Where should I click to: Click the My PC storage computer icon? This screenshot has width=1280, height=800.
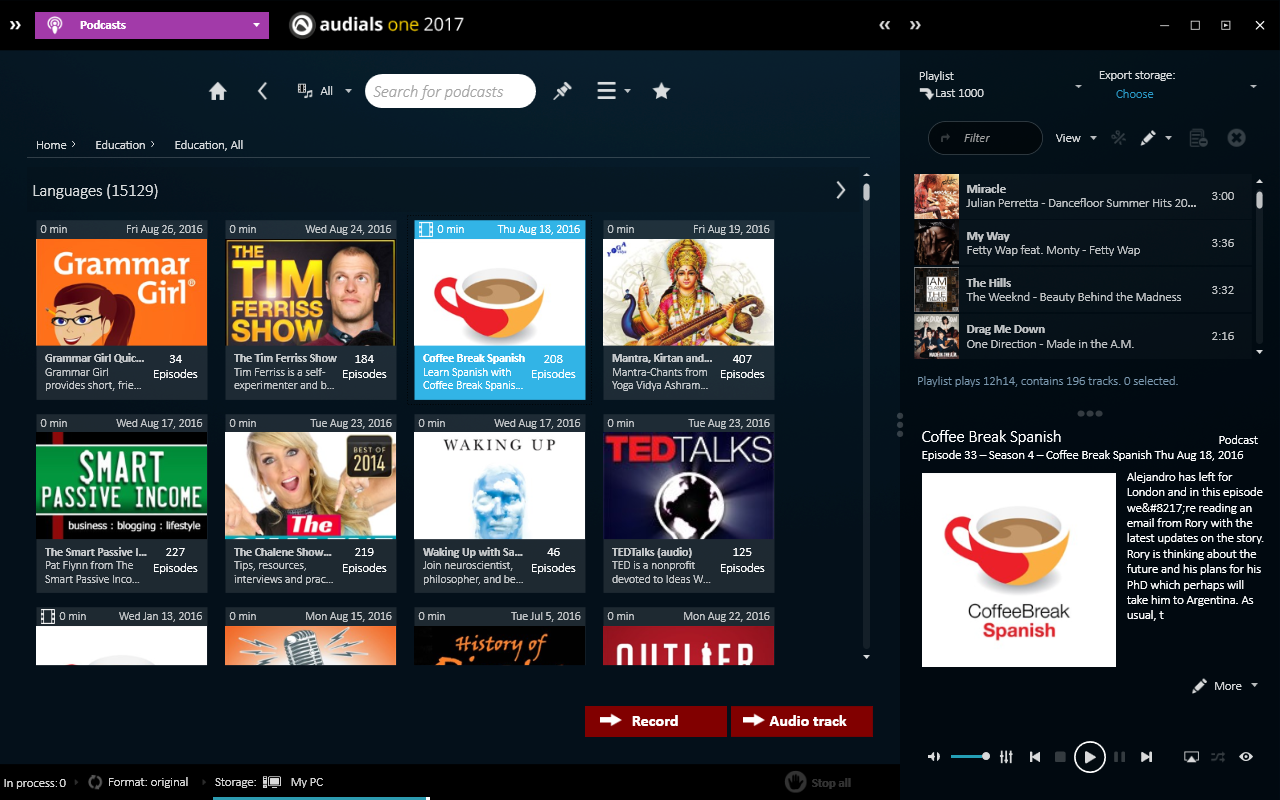(271, 782)
